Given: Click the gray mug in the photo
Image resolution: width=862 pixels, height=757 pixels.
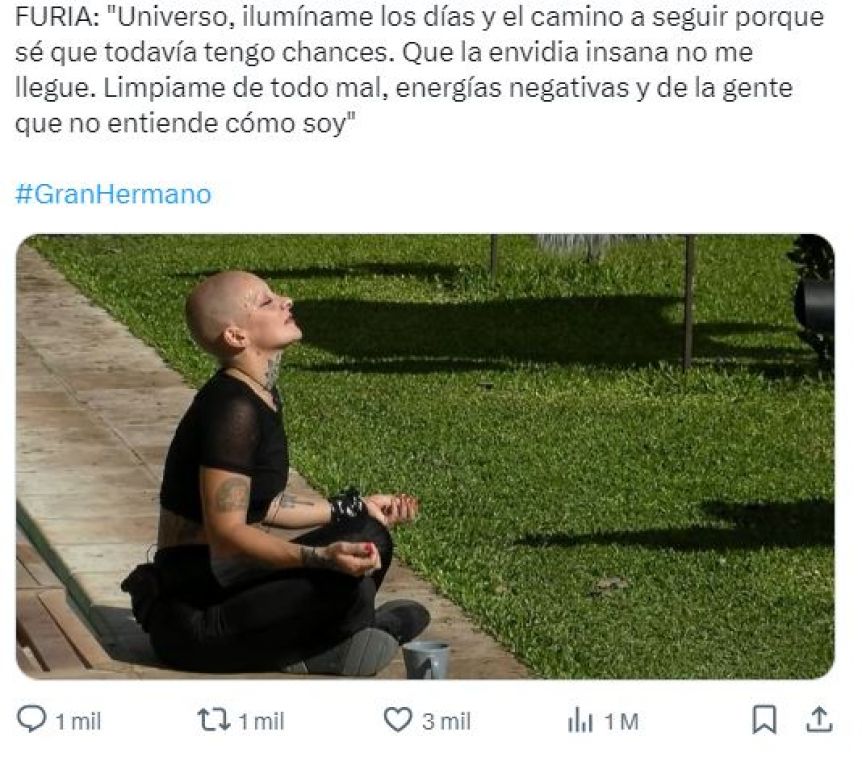Looking at the screenshot, I should pyautogui.click(x=426, y=659).
